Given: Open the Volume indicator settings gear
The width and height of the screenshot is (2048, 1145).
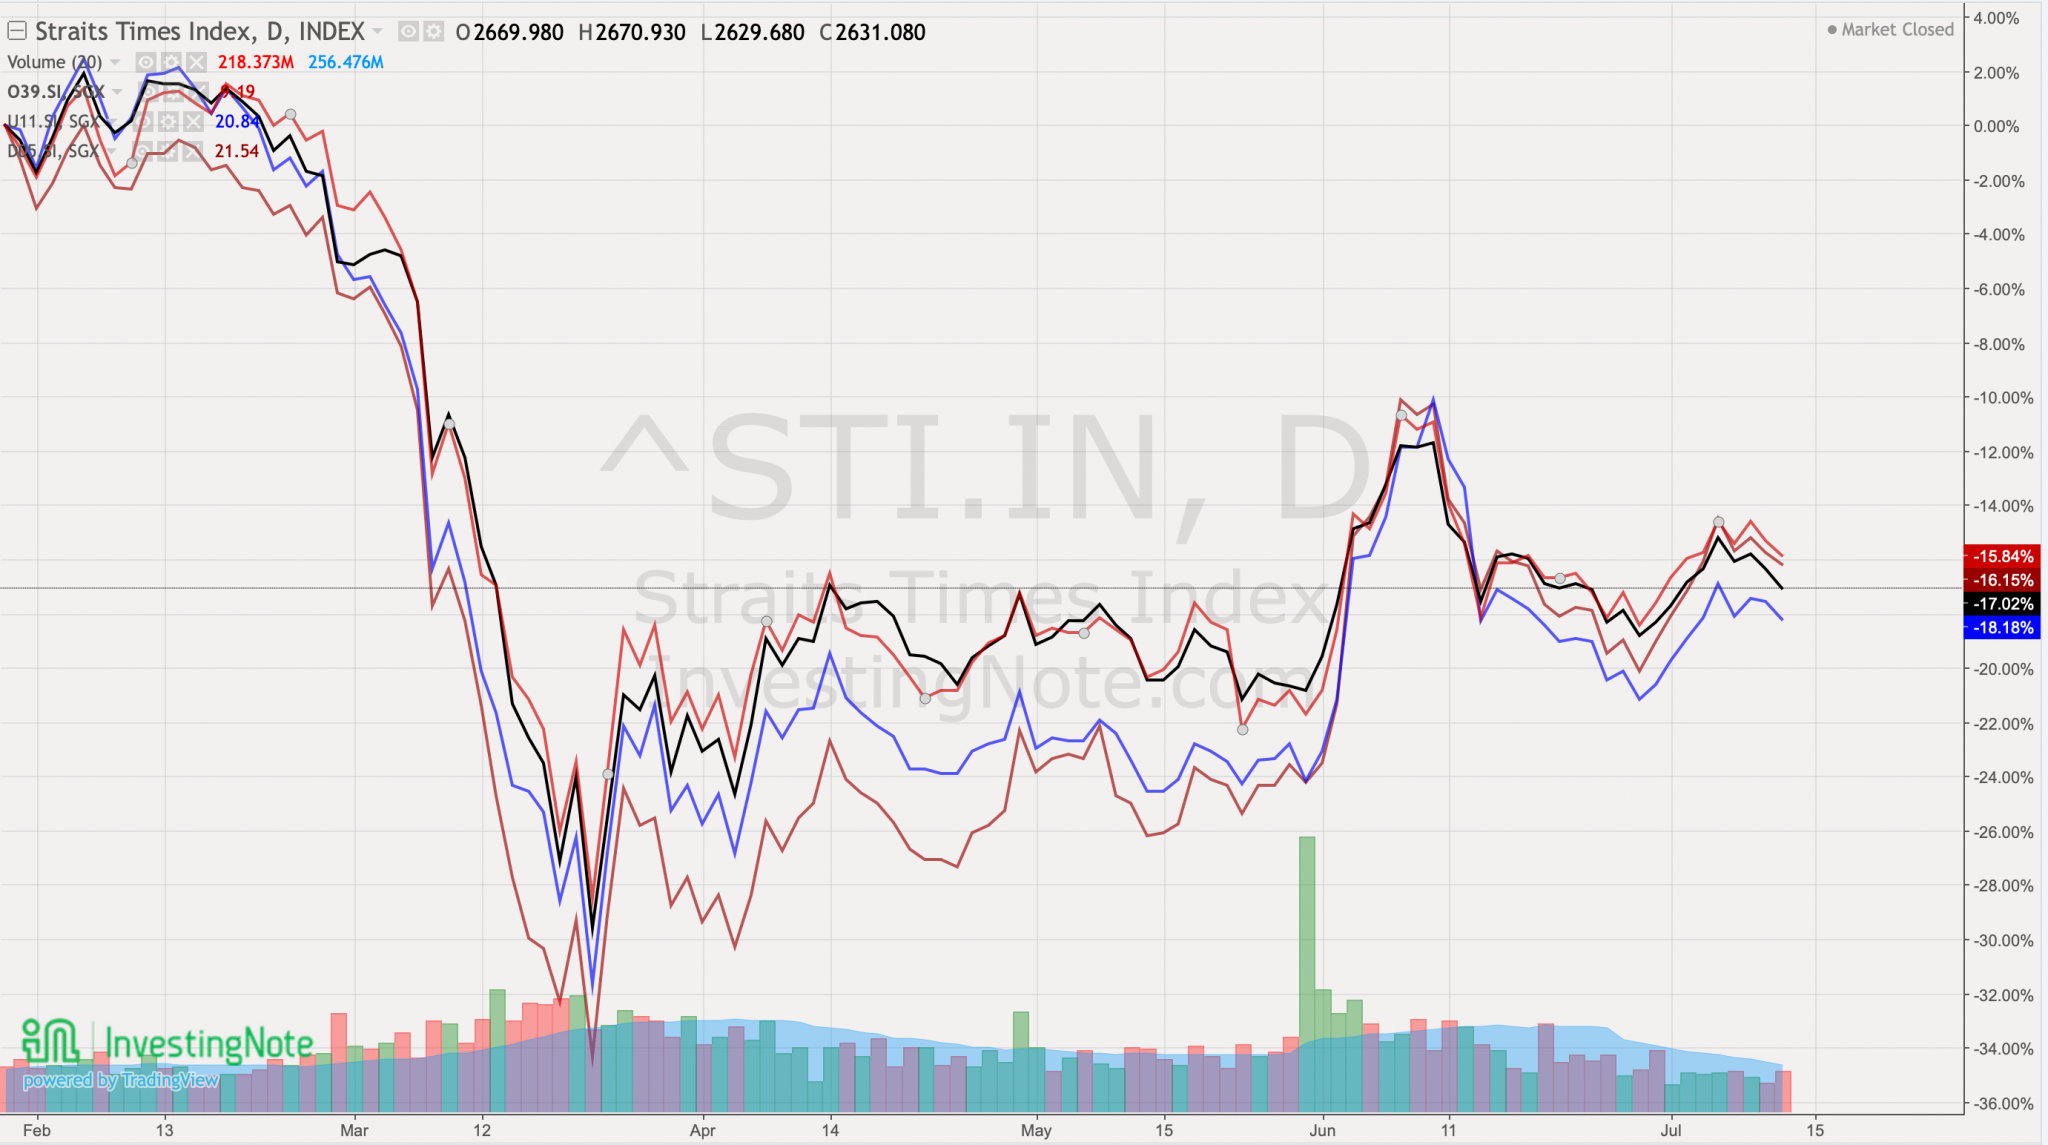Looking at the screenshot, I should point(173,62).
